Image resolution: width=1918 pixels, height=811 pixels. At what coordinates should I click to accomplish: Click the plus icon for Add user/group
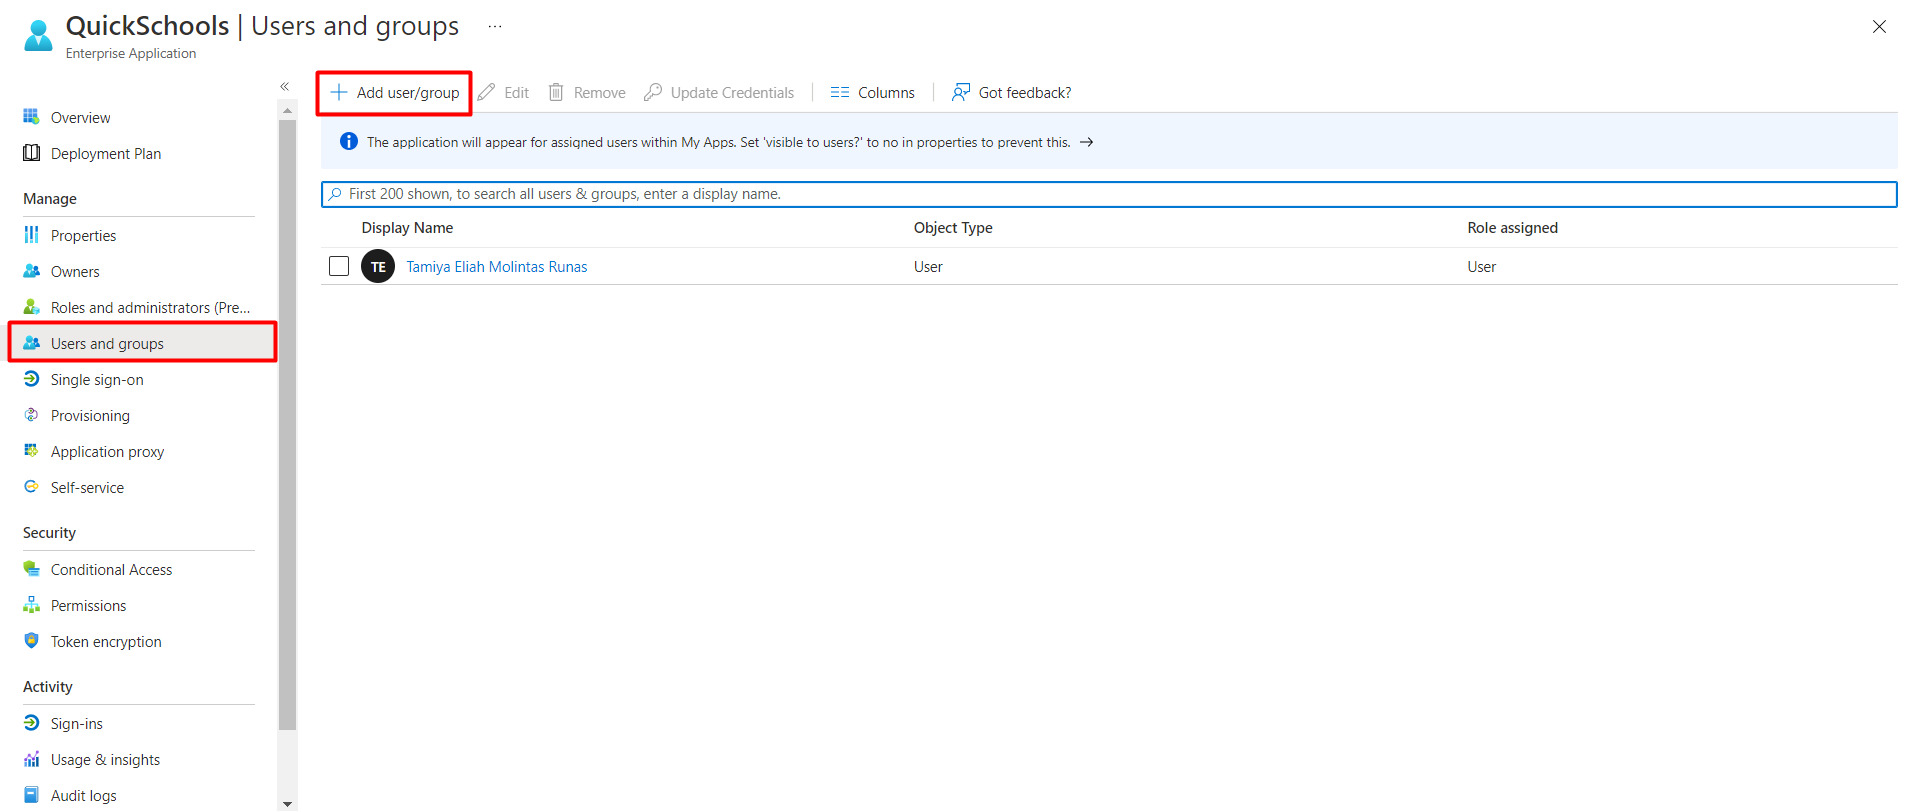point(339,92)
